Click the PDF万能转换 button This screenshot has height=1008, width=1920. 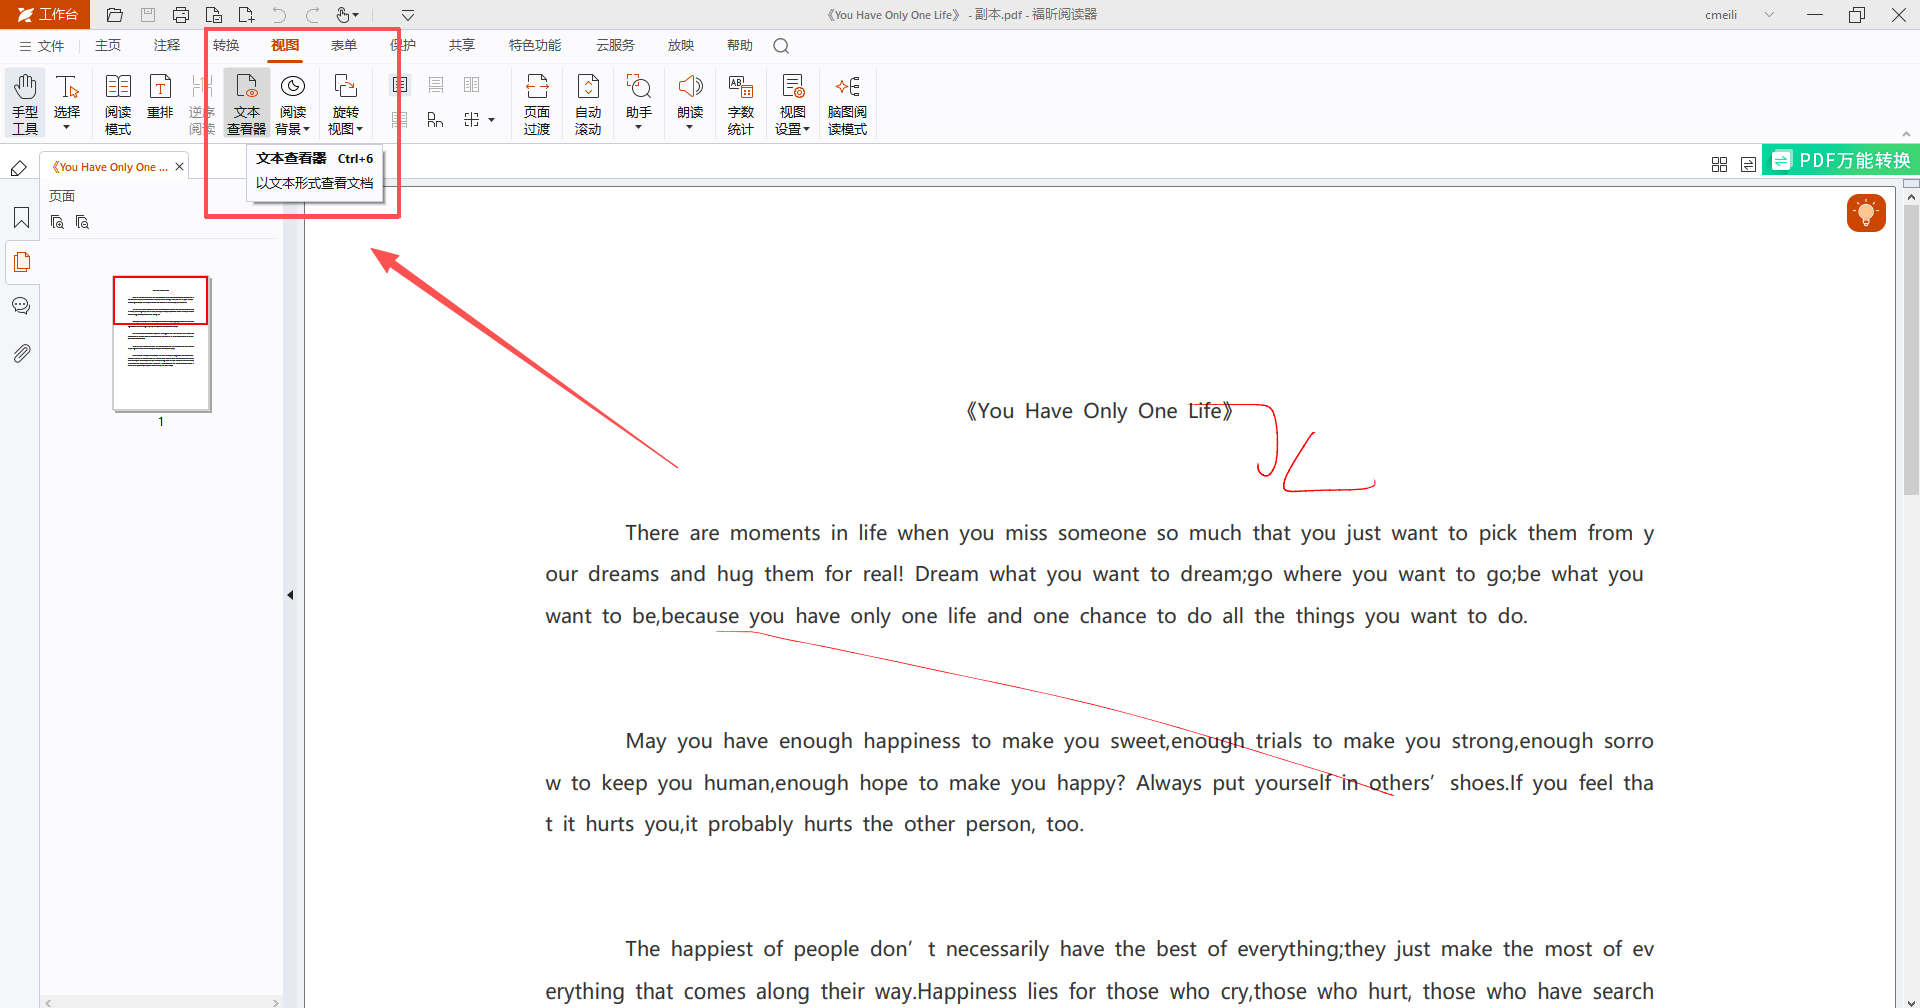click(x=1840, y=160)
